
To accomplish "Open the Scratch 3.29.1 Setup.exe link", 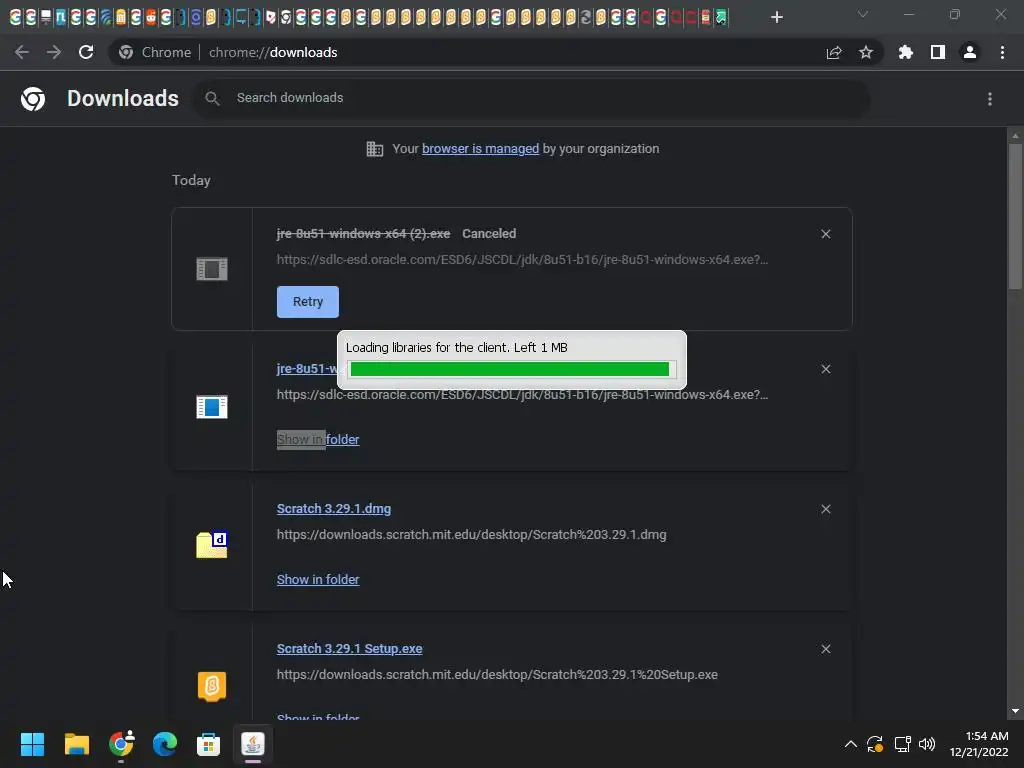I will pyautogui.click(x=349, y=648).
